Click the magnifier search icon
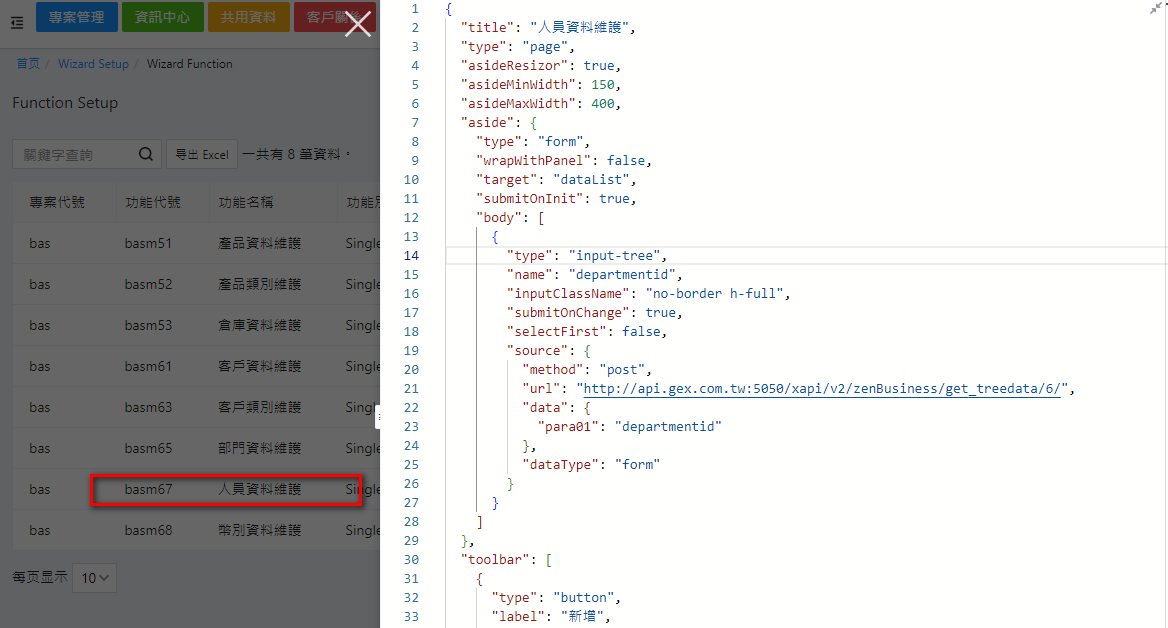This screenshot has width=1168, height=628. tap(146, 155)
